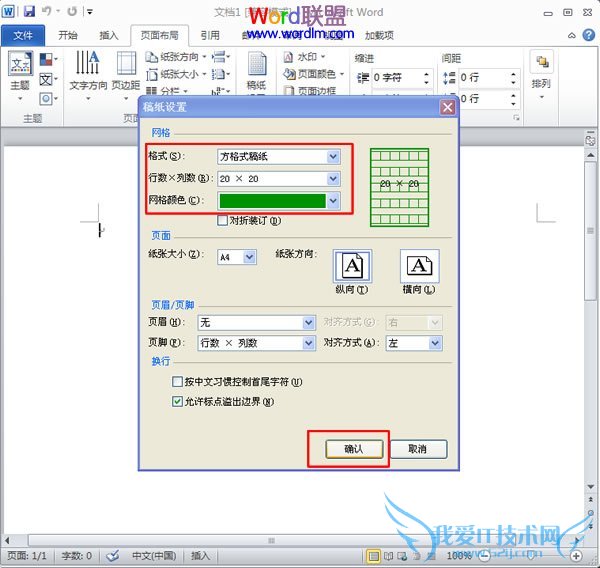Screen dimensions: 600x568
Task: Open Paragraph dialog launcher in ribbon
Action: tap(516, 118)
